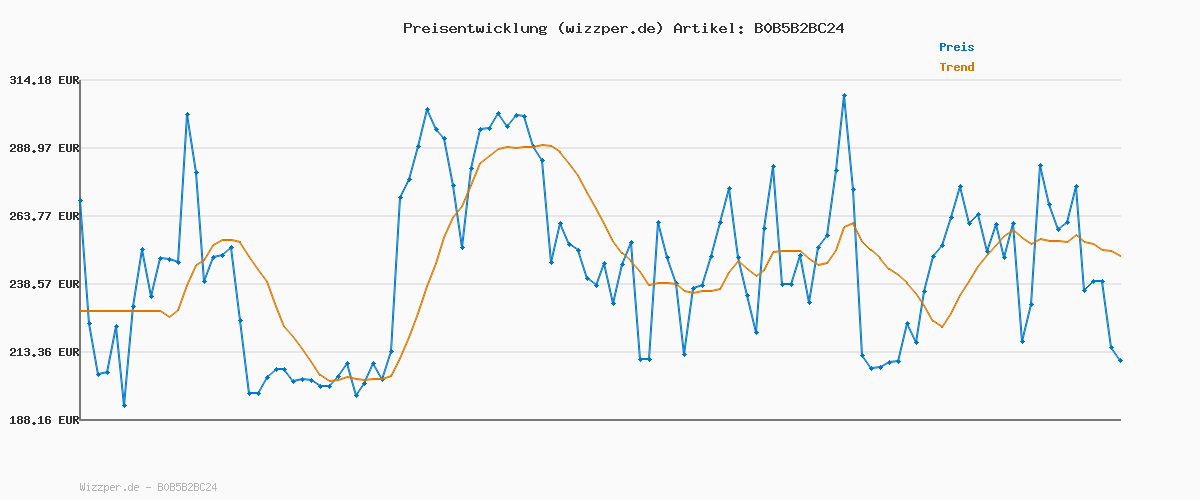
Task: Click the highest blue price peak on chart
Action: point(844,96)
